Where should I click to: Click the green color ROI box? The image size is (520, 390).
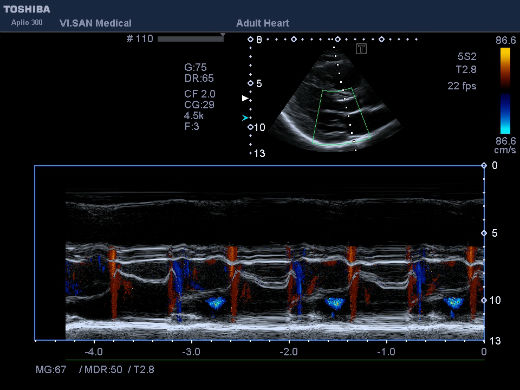click(342, 116)
